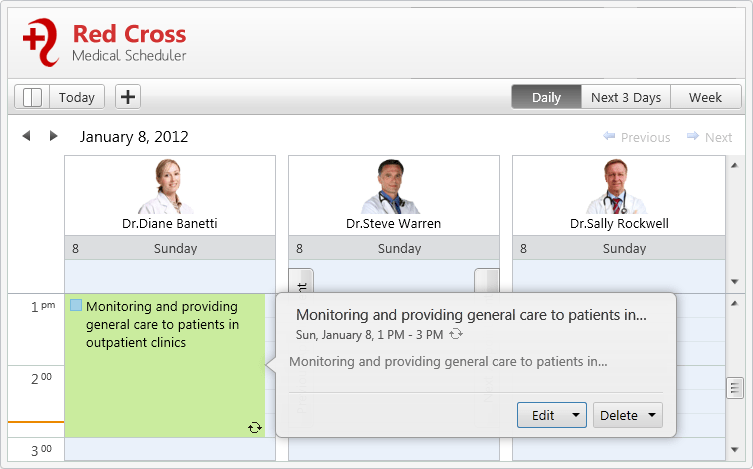Switch to Daily view

(x=546, y=97)
